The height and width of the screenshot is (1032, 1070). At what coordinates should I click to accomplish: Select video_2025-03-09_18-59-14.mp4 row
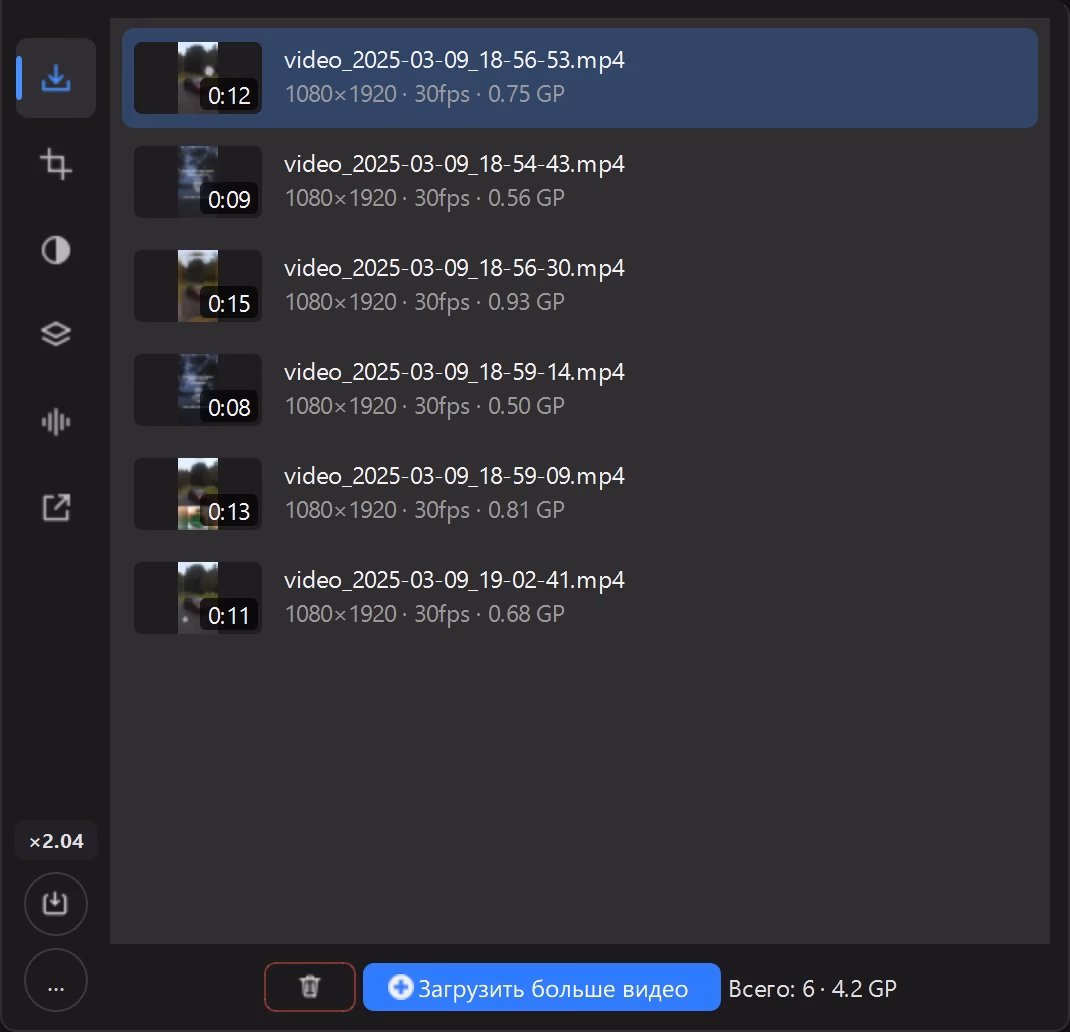point(580,390)
